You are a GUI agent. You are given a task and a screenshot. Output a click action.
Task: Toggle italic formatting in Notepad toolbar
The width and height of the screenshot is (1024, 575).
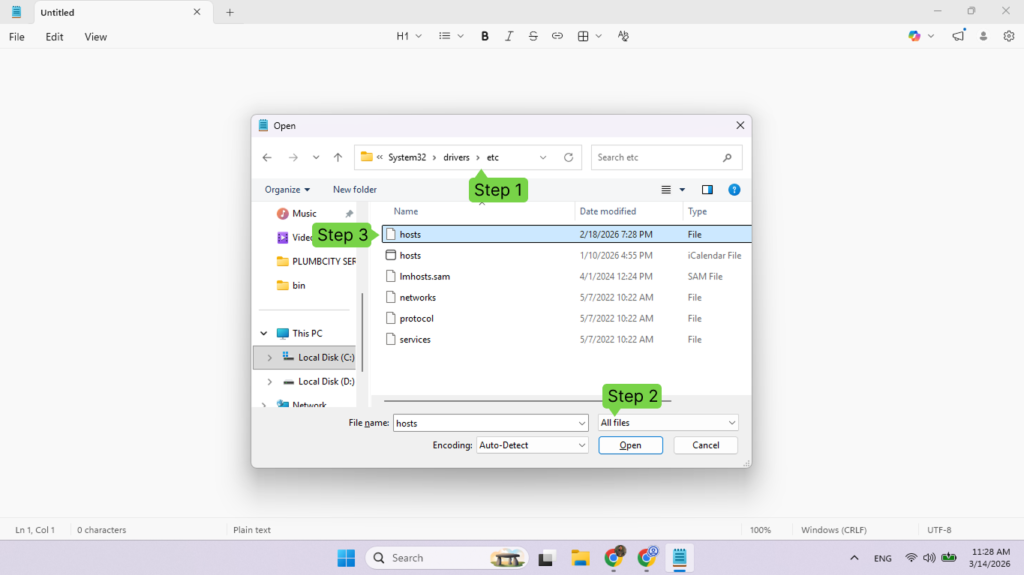click(x=509, y=36)
